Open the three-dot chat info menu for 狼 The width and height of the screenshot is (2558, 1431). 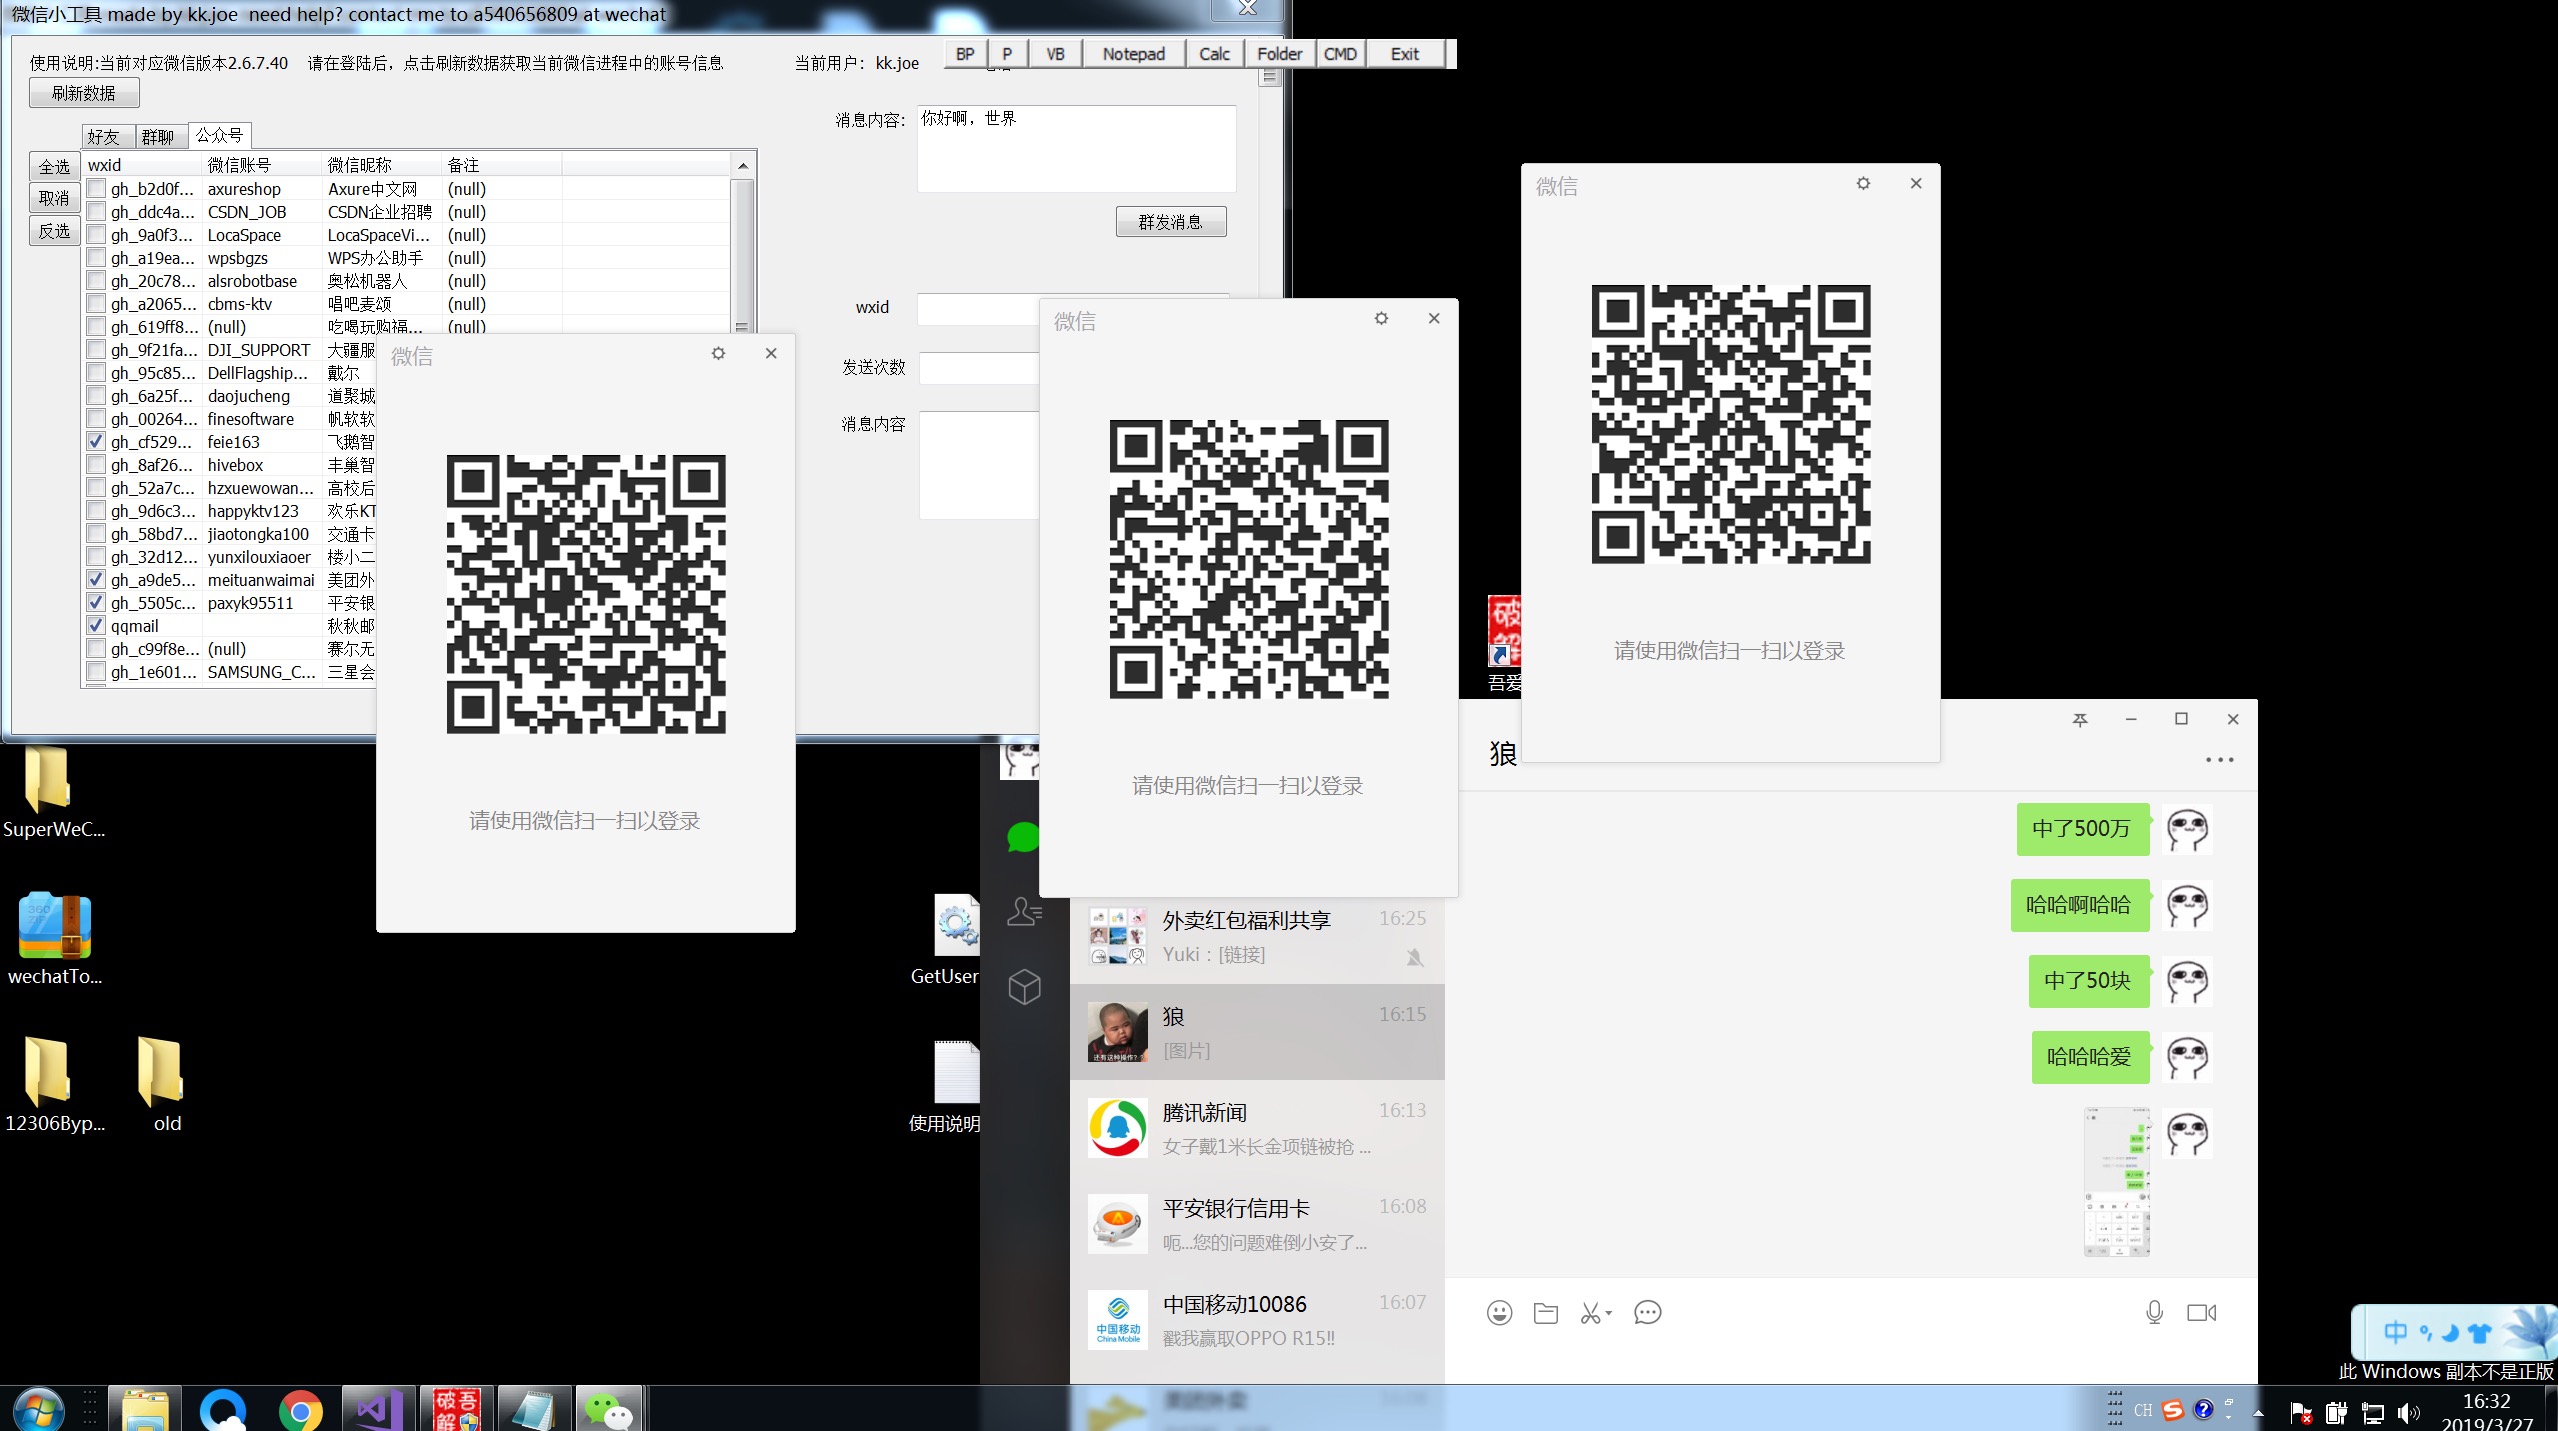[x=2219, y=760]
